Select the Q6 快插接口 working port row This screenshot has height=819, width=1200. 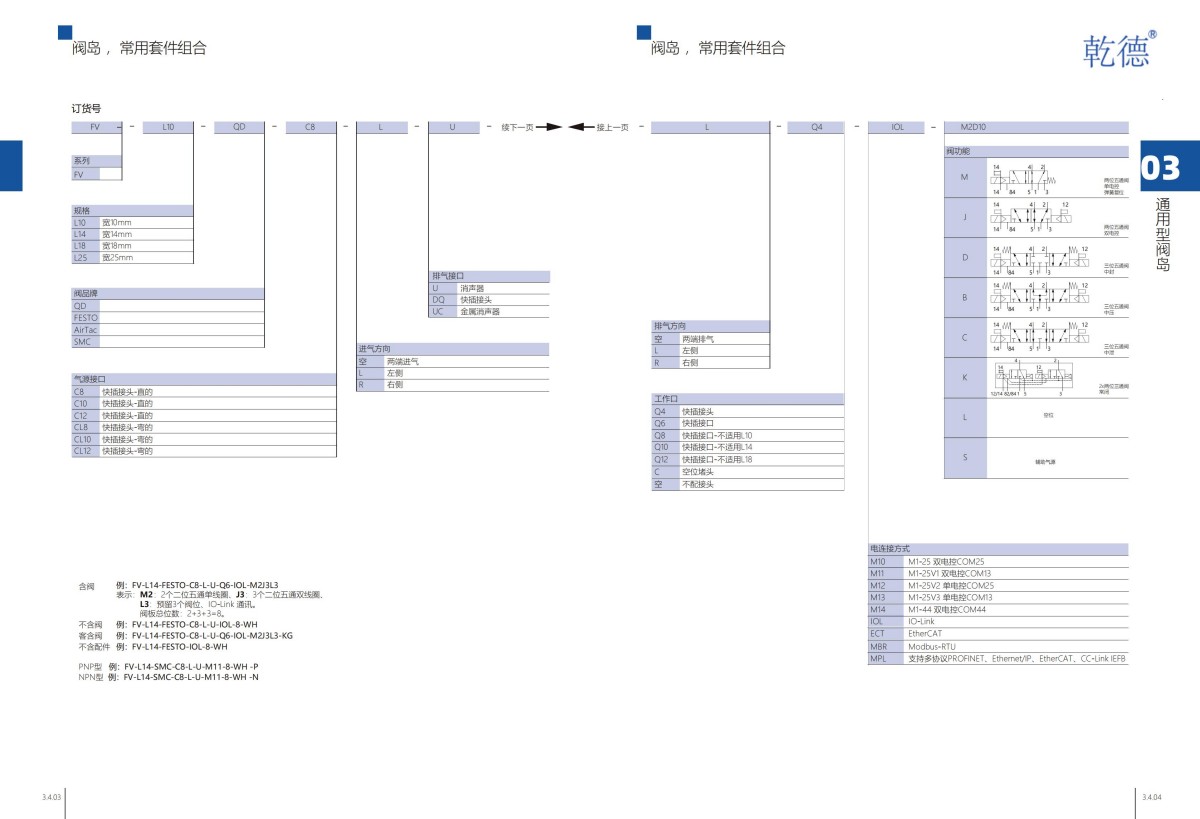coord(747,423)
